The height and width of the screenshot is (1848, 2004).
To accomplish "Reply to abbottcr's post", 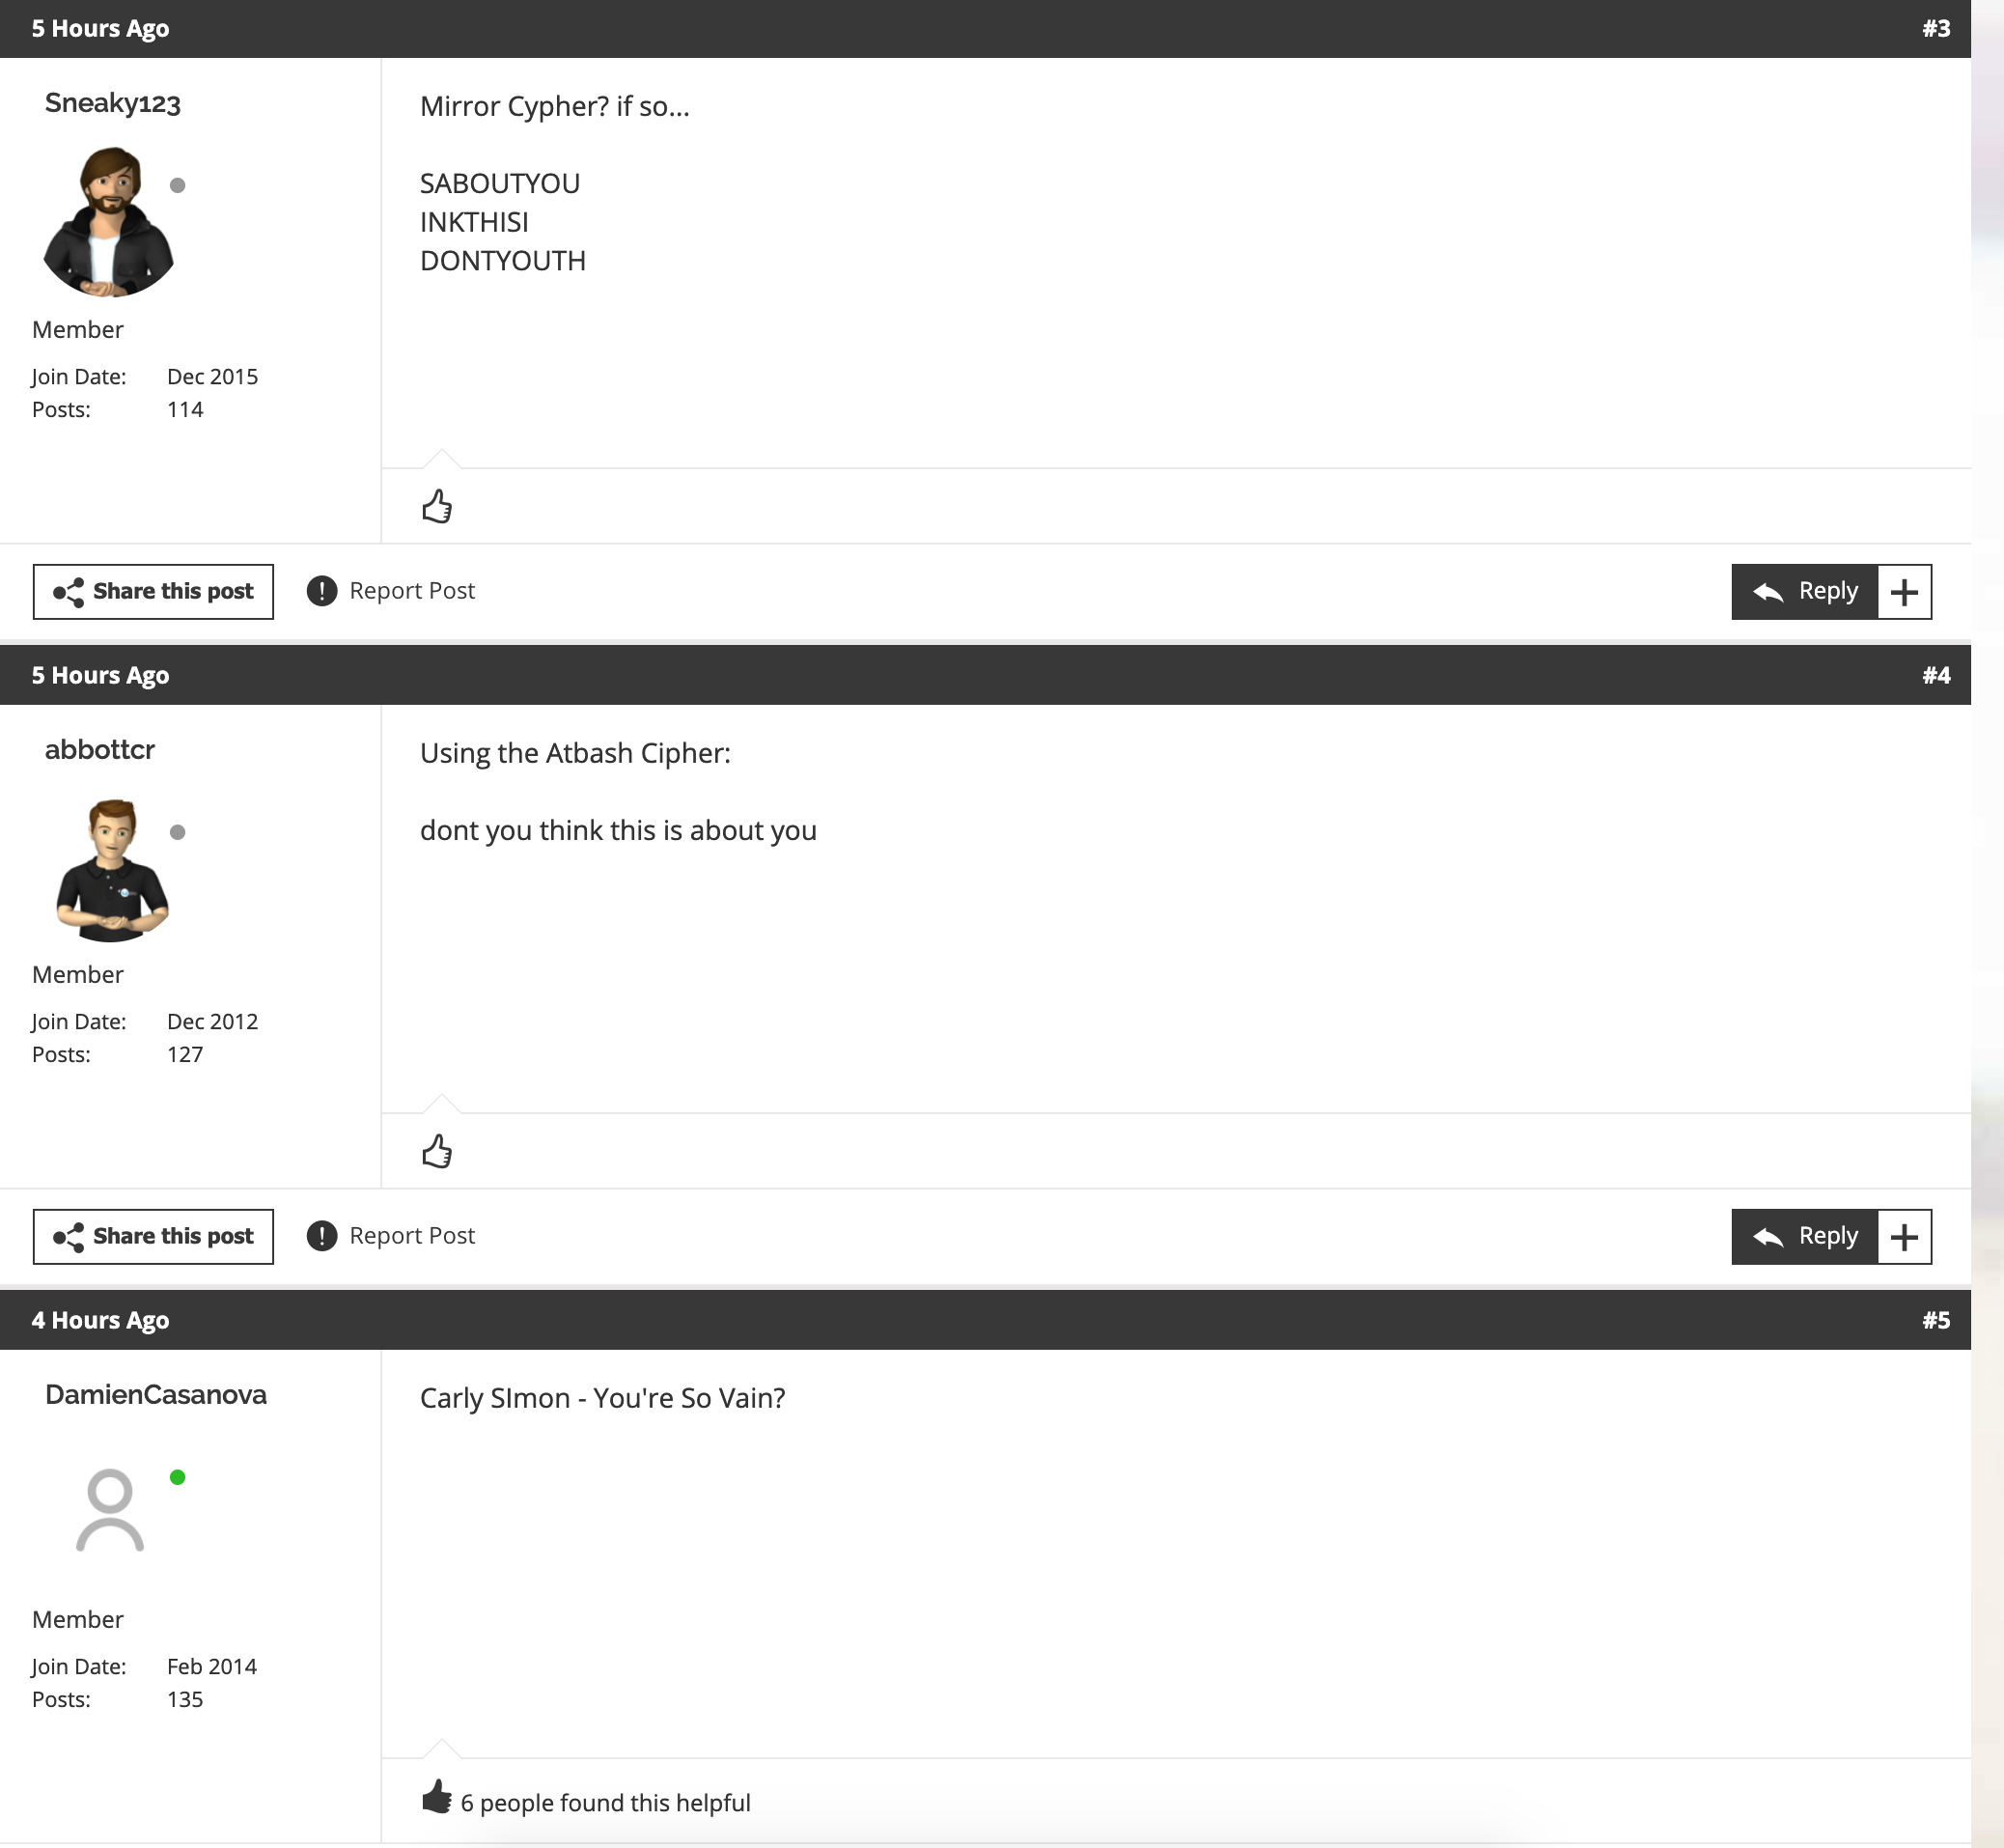I will pos(1805,1237).
